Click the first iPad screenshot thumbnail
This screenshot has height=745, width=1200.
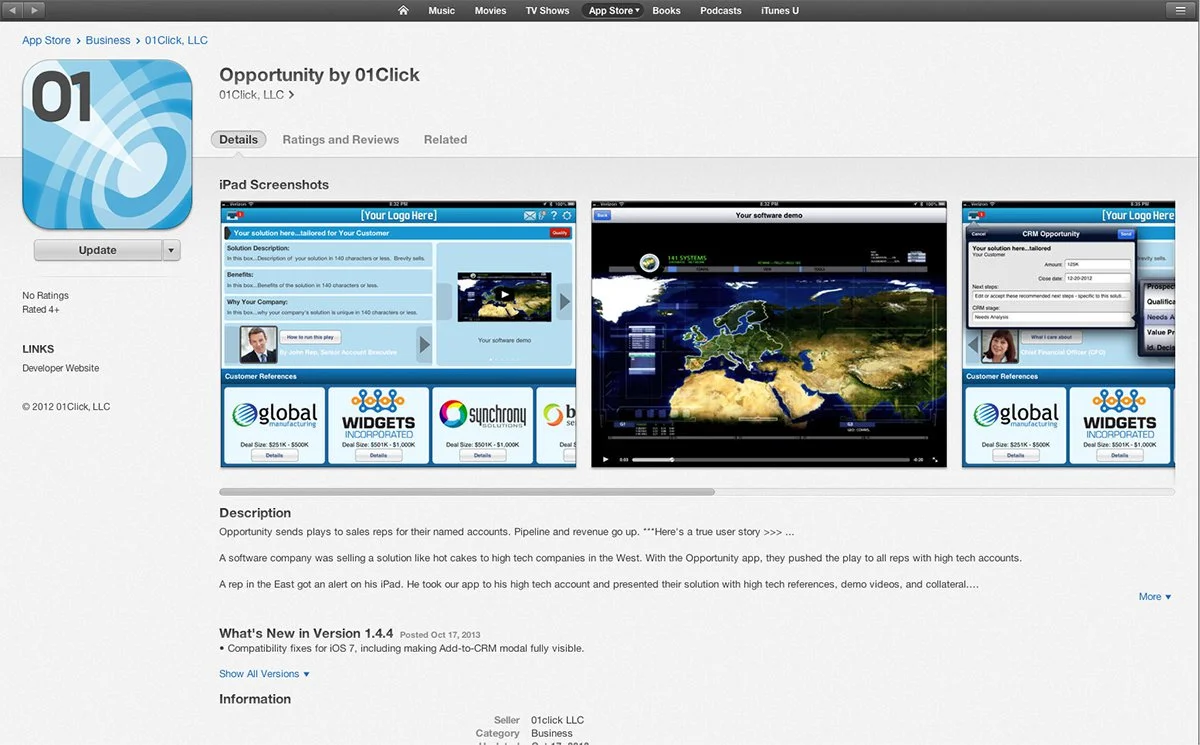coord(398,334)
